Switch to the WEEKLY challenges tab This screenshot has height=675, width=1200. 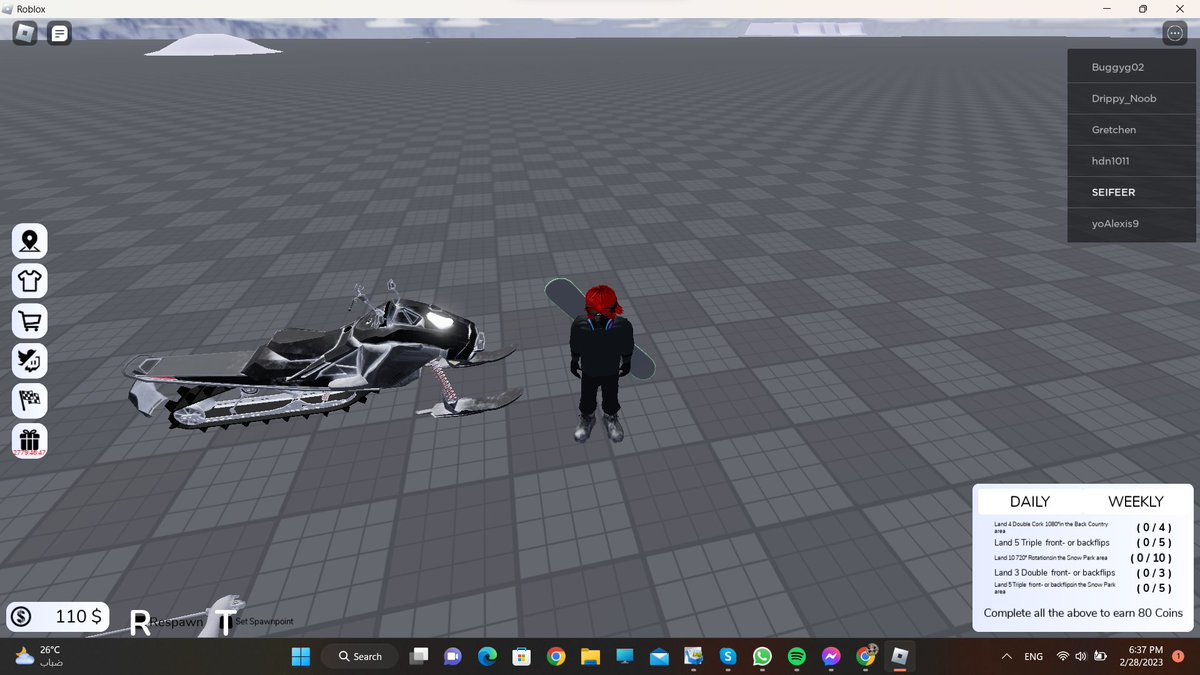coord(1136,501)
